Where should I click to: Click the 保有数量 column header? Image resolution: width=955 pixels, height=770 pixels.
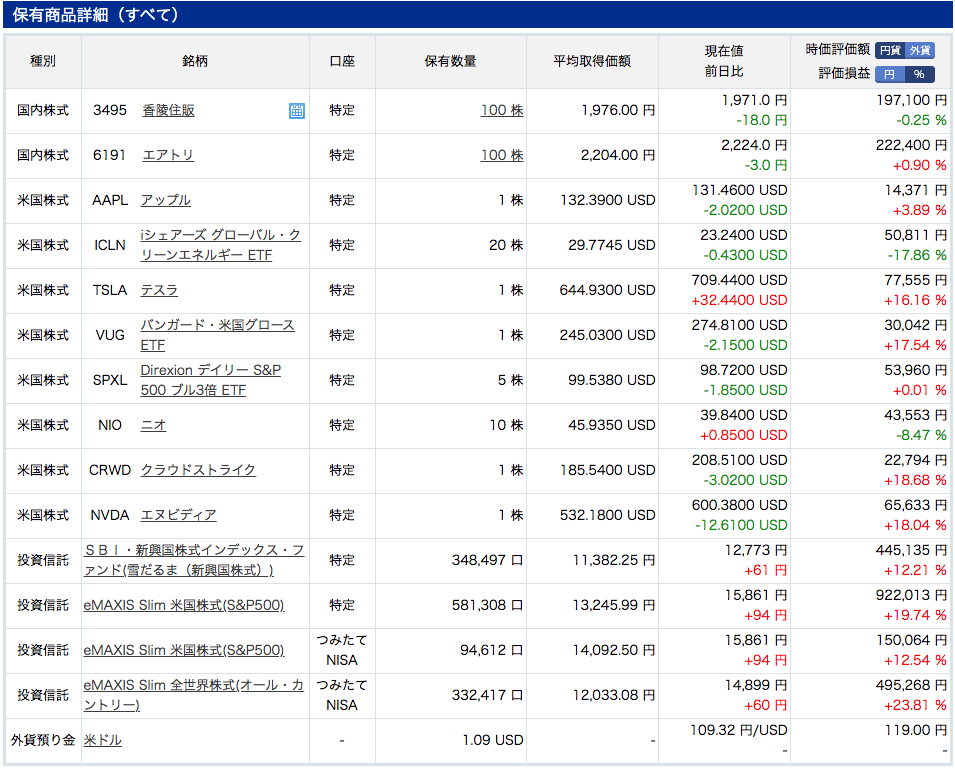click(x=451, y=61)
